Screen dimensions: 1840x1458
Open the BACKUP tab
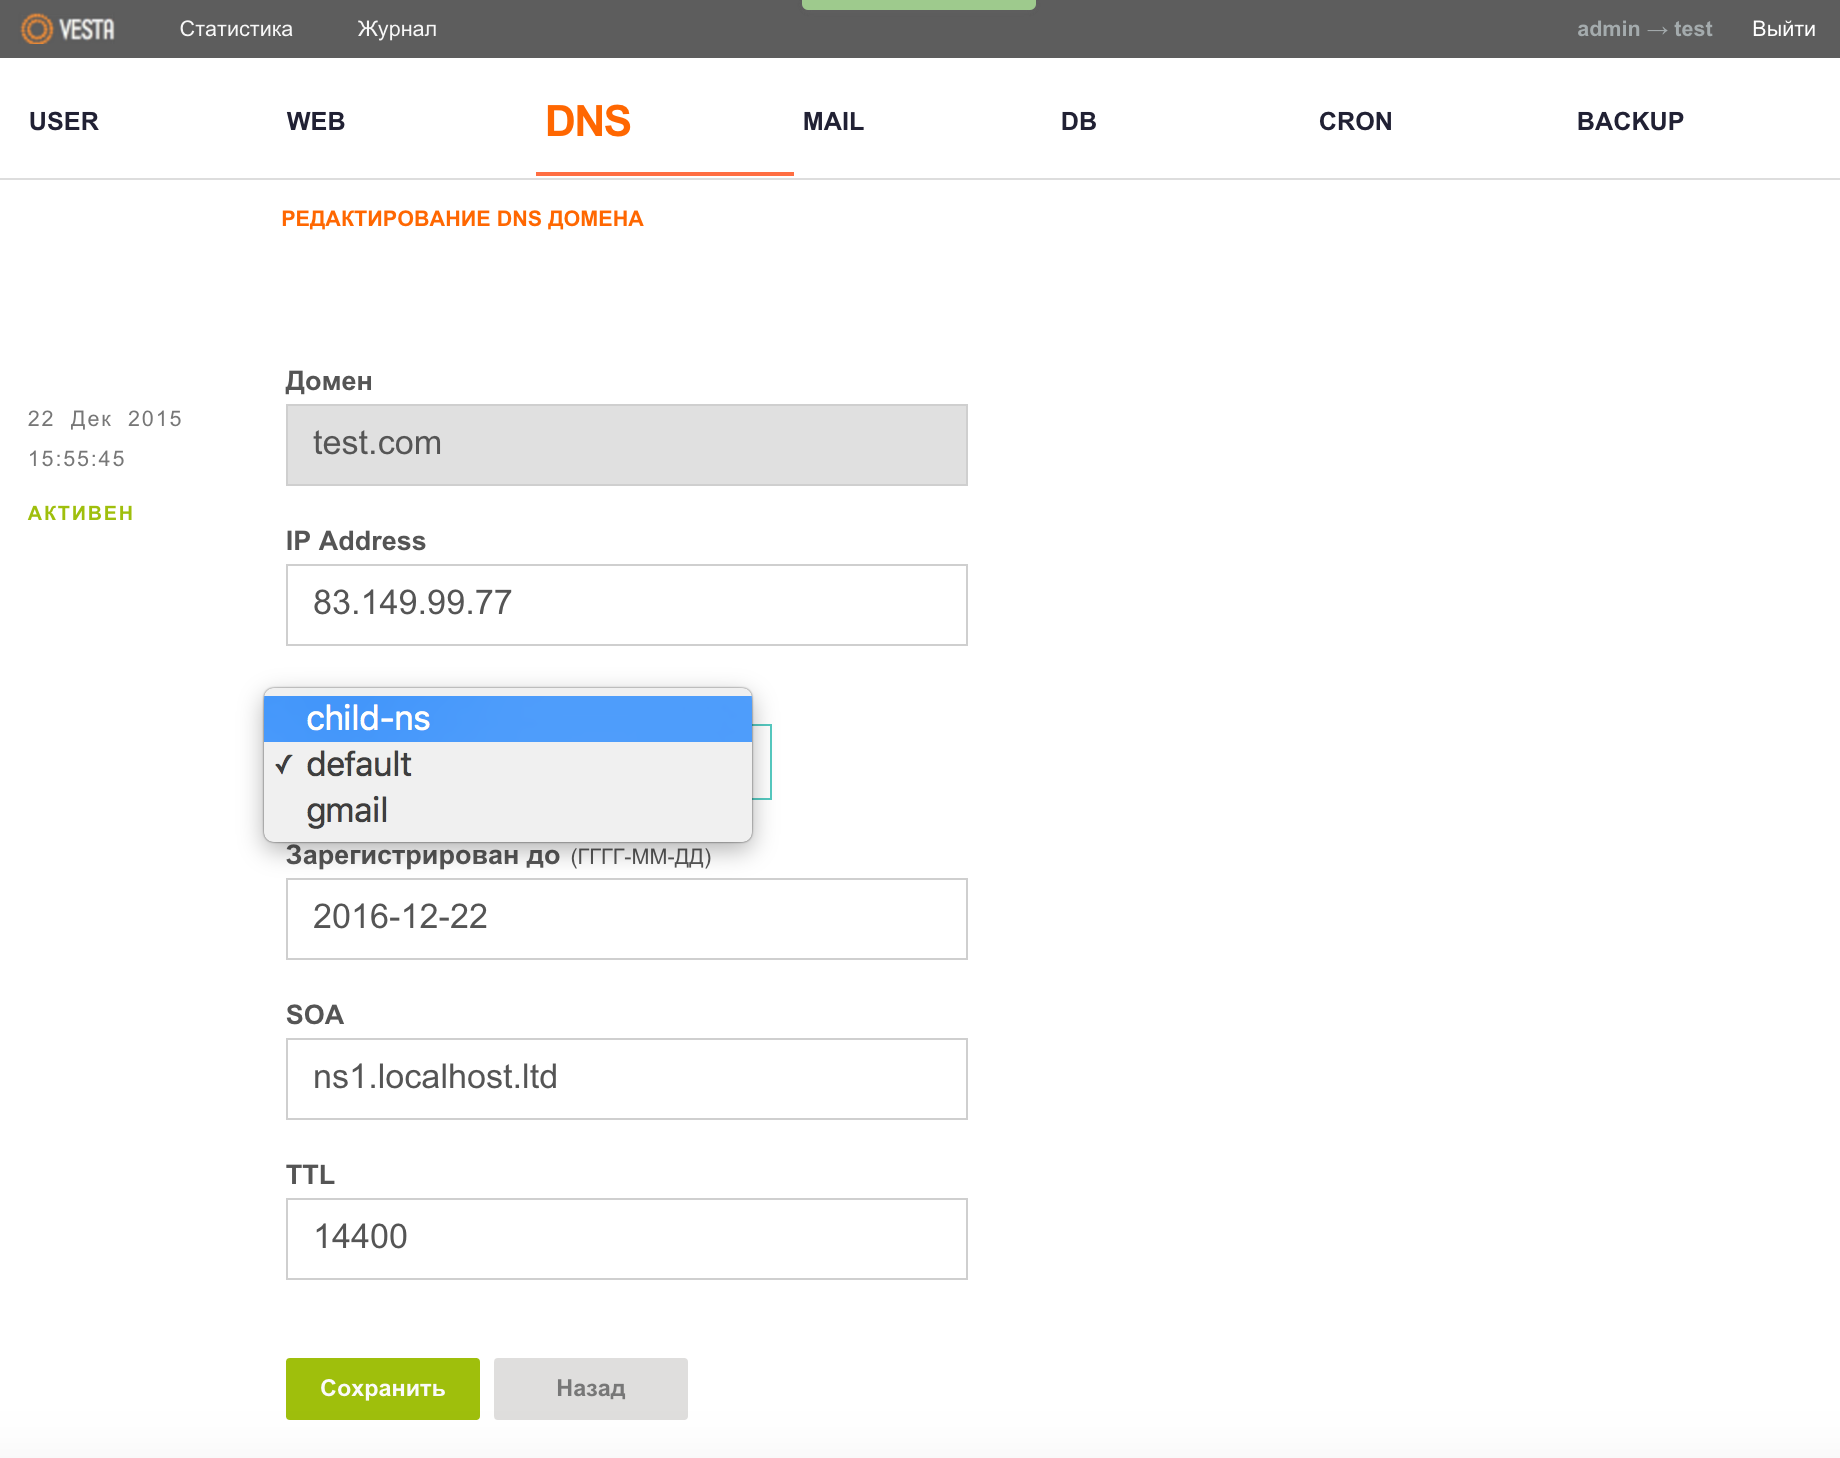1630,121
